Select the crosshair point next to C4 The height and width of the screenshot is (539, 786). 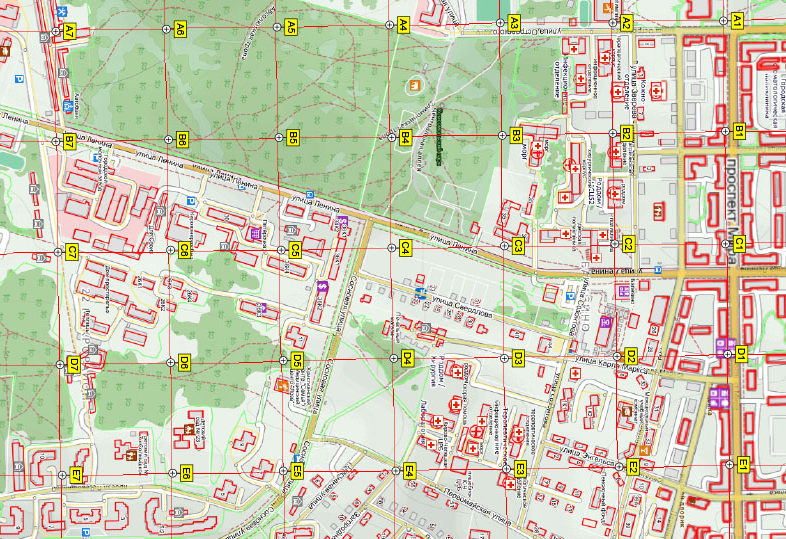390,247
